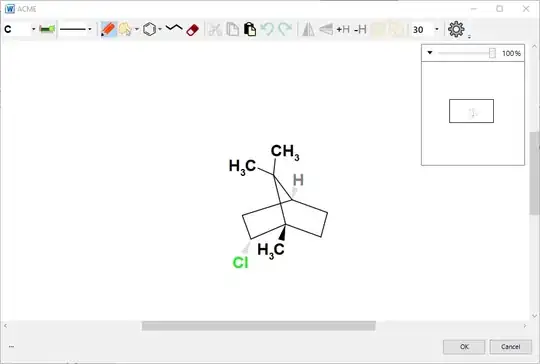Screen dimensions: 540x364
Task: Click the OK button
Action: pos(464,347)
